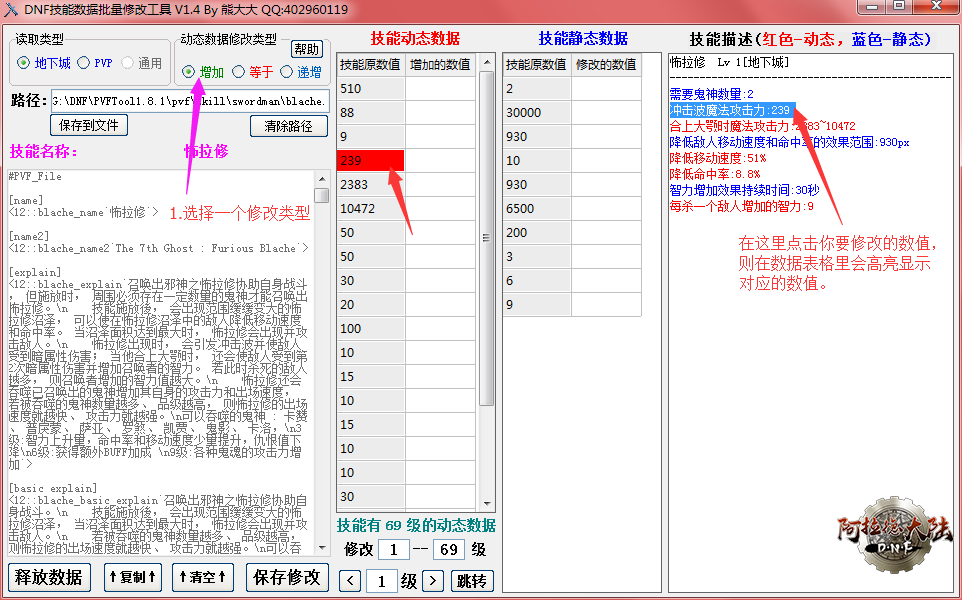Go to previous level with left arrow

(x=349, y=581)
